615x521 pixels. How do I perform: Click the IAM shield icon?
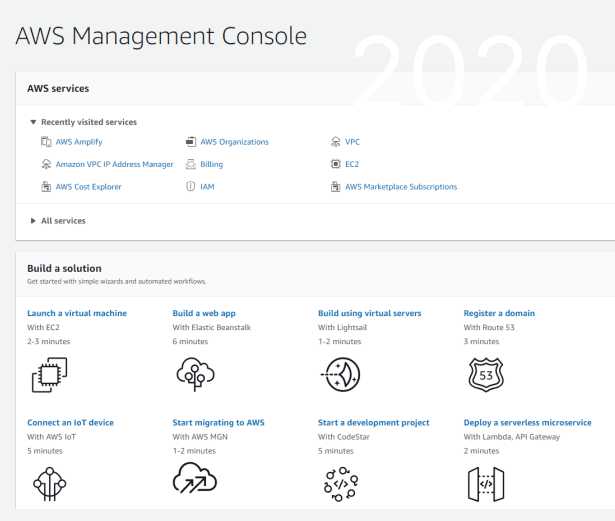[x=191, y=186]
